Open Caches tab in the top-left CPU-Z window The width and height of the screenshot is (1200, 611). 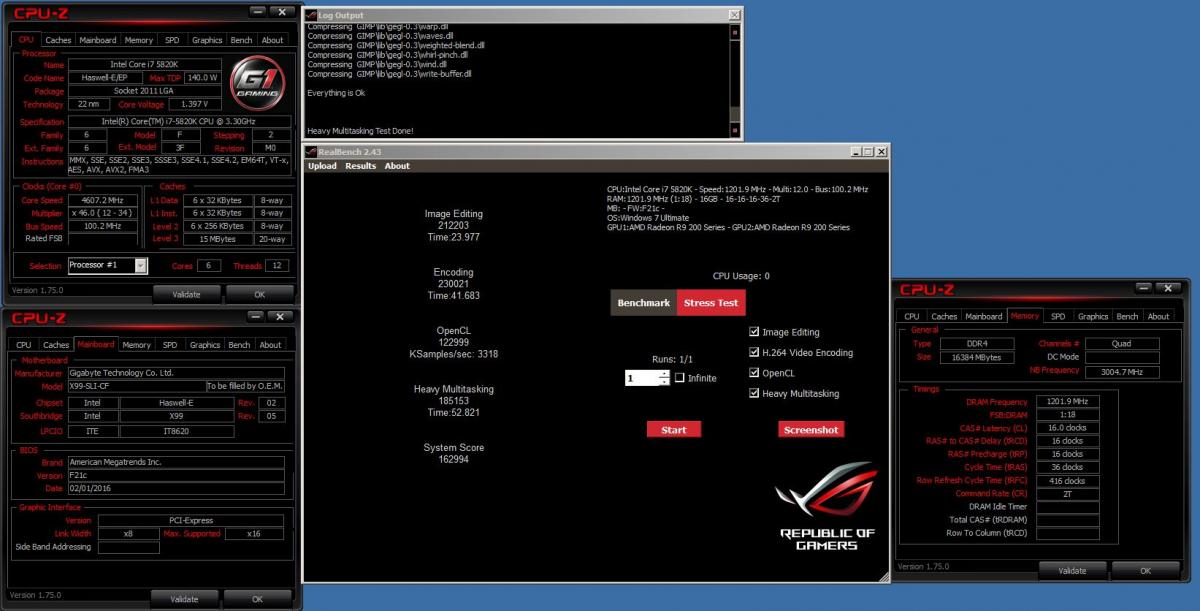pyautogui.click(x=58, y=40)
